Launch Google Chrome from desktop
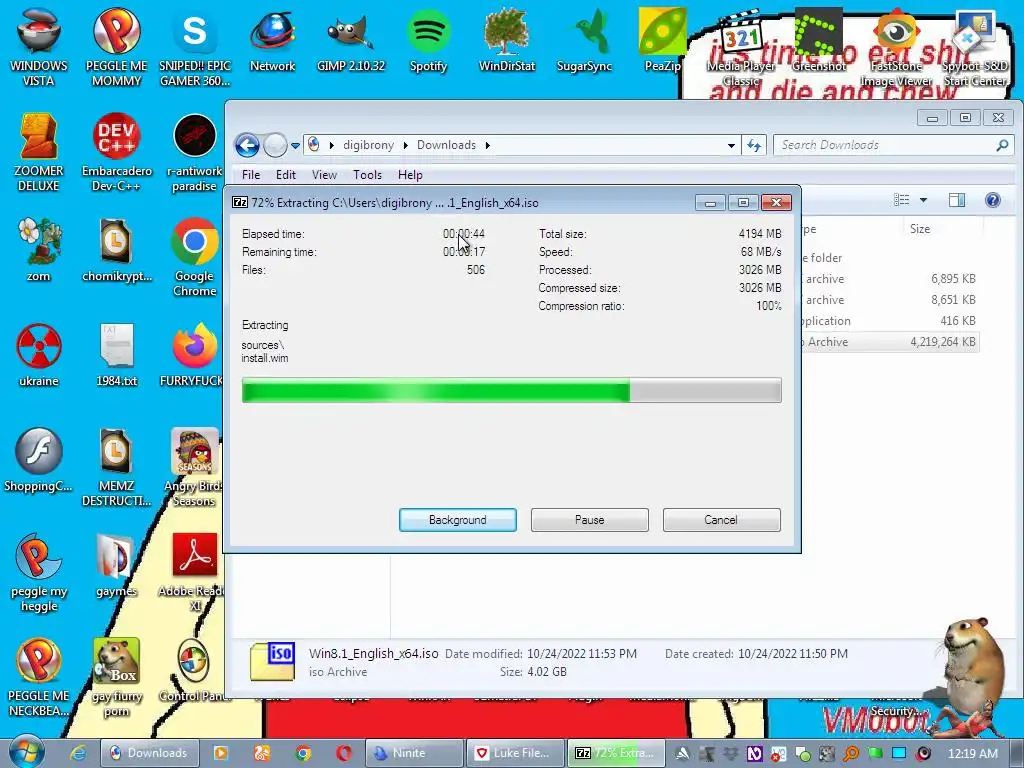Viewport: 1024px width, 768px height. [x=195, y=256]
